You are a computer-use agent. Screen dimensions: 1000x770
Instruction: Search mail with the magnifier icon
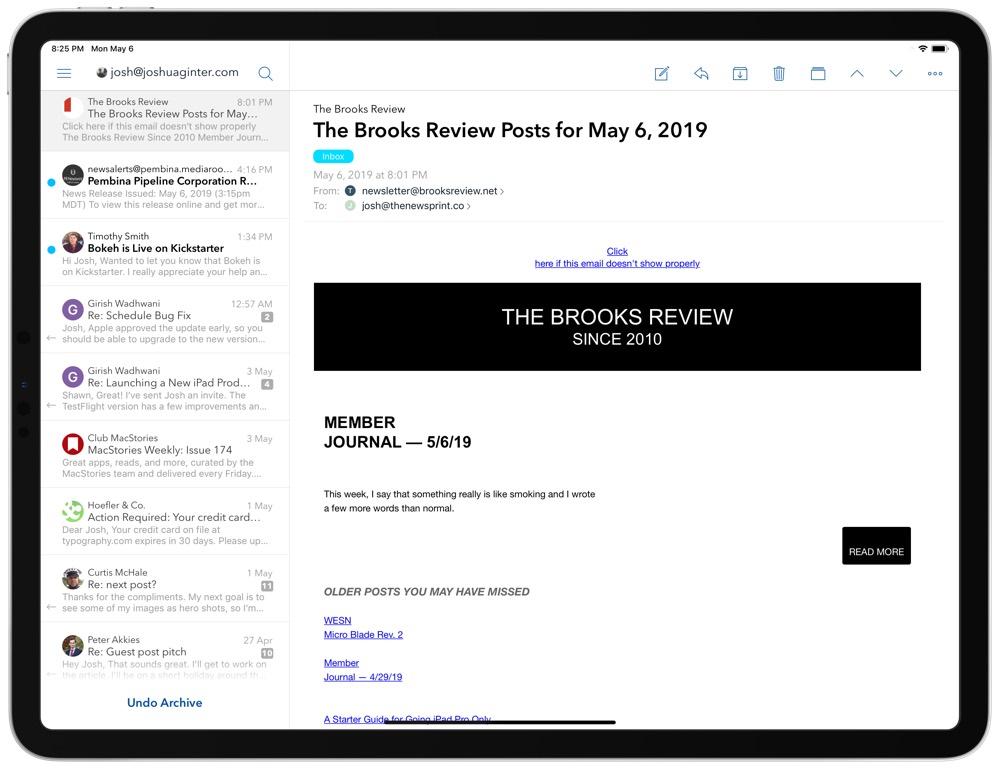tap(265, 74)
